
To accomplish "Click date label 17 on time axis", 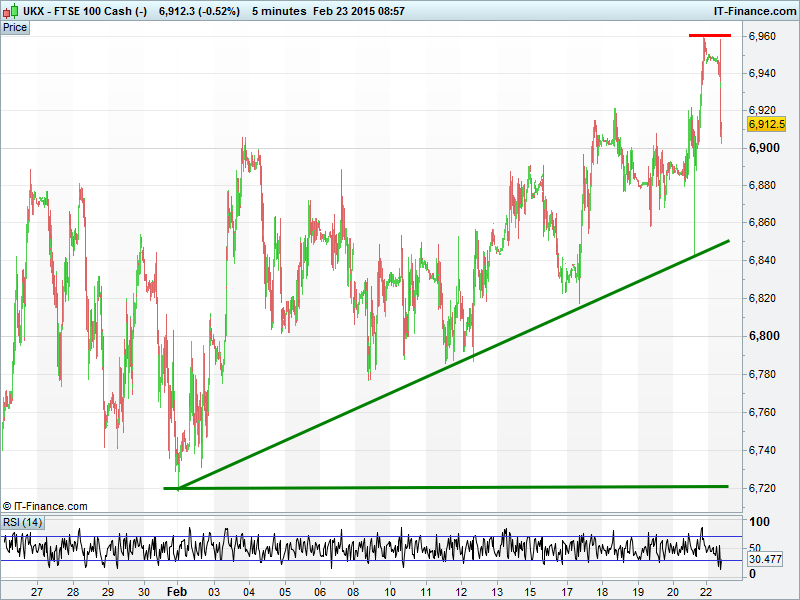I will coord(567,592).
